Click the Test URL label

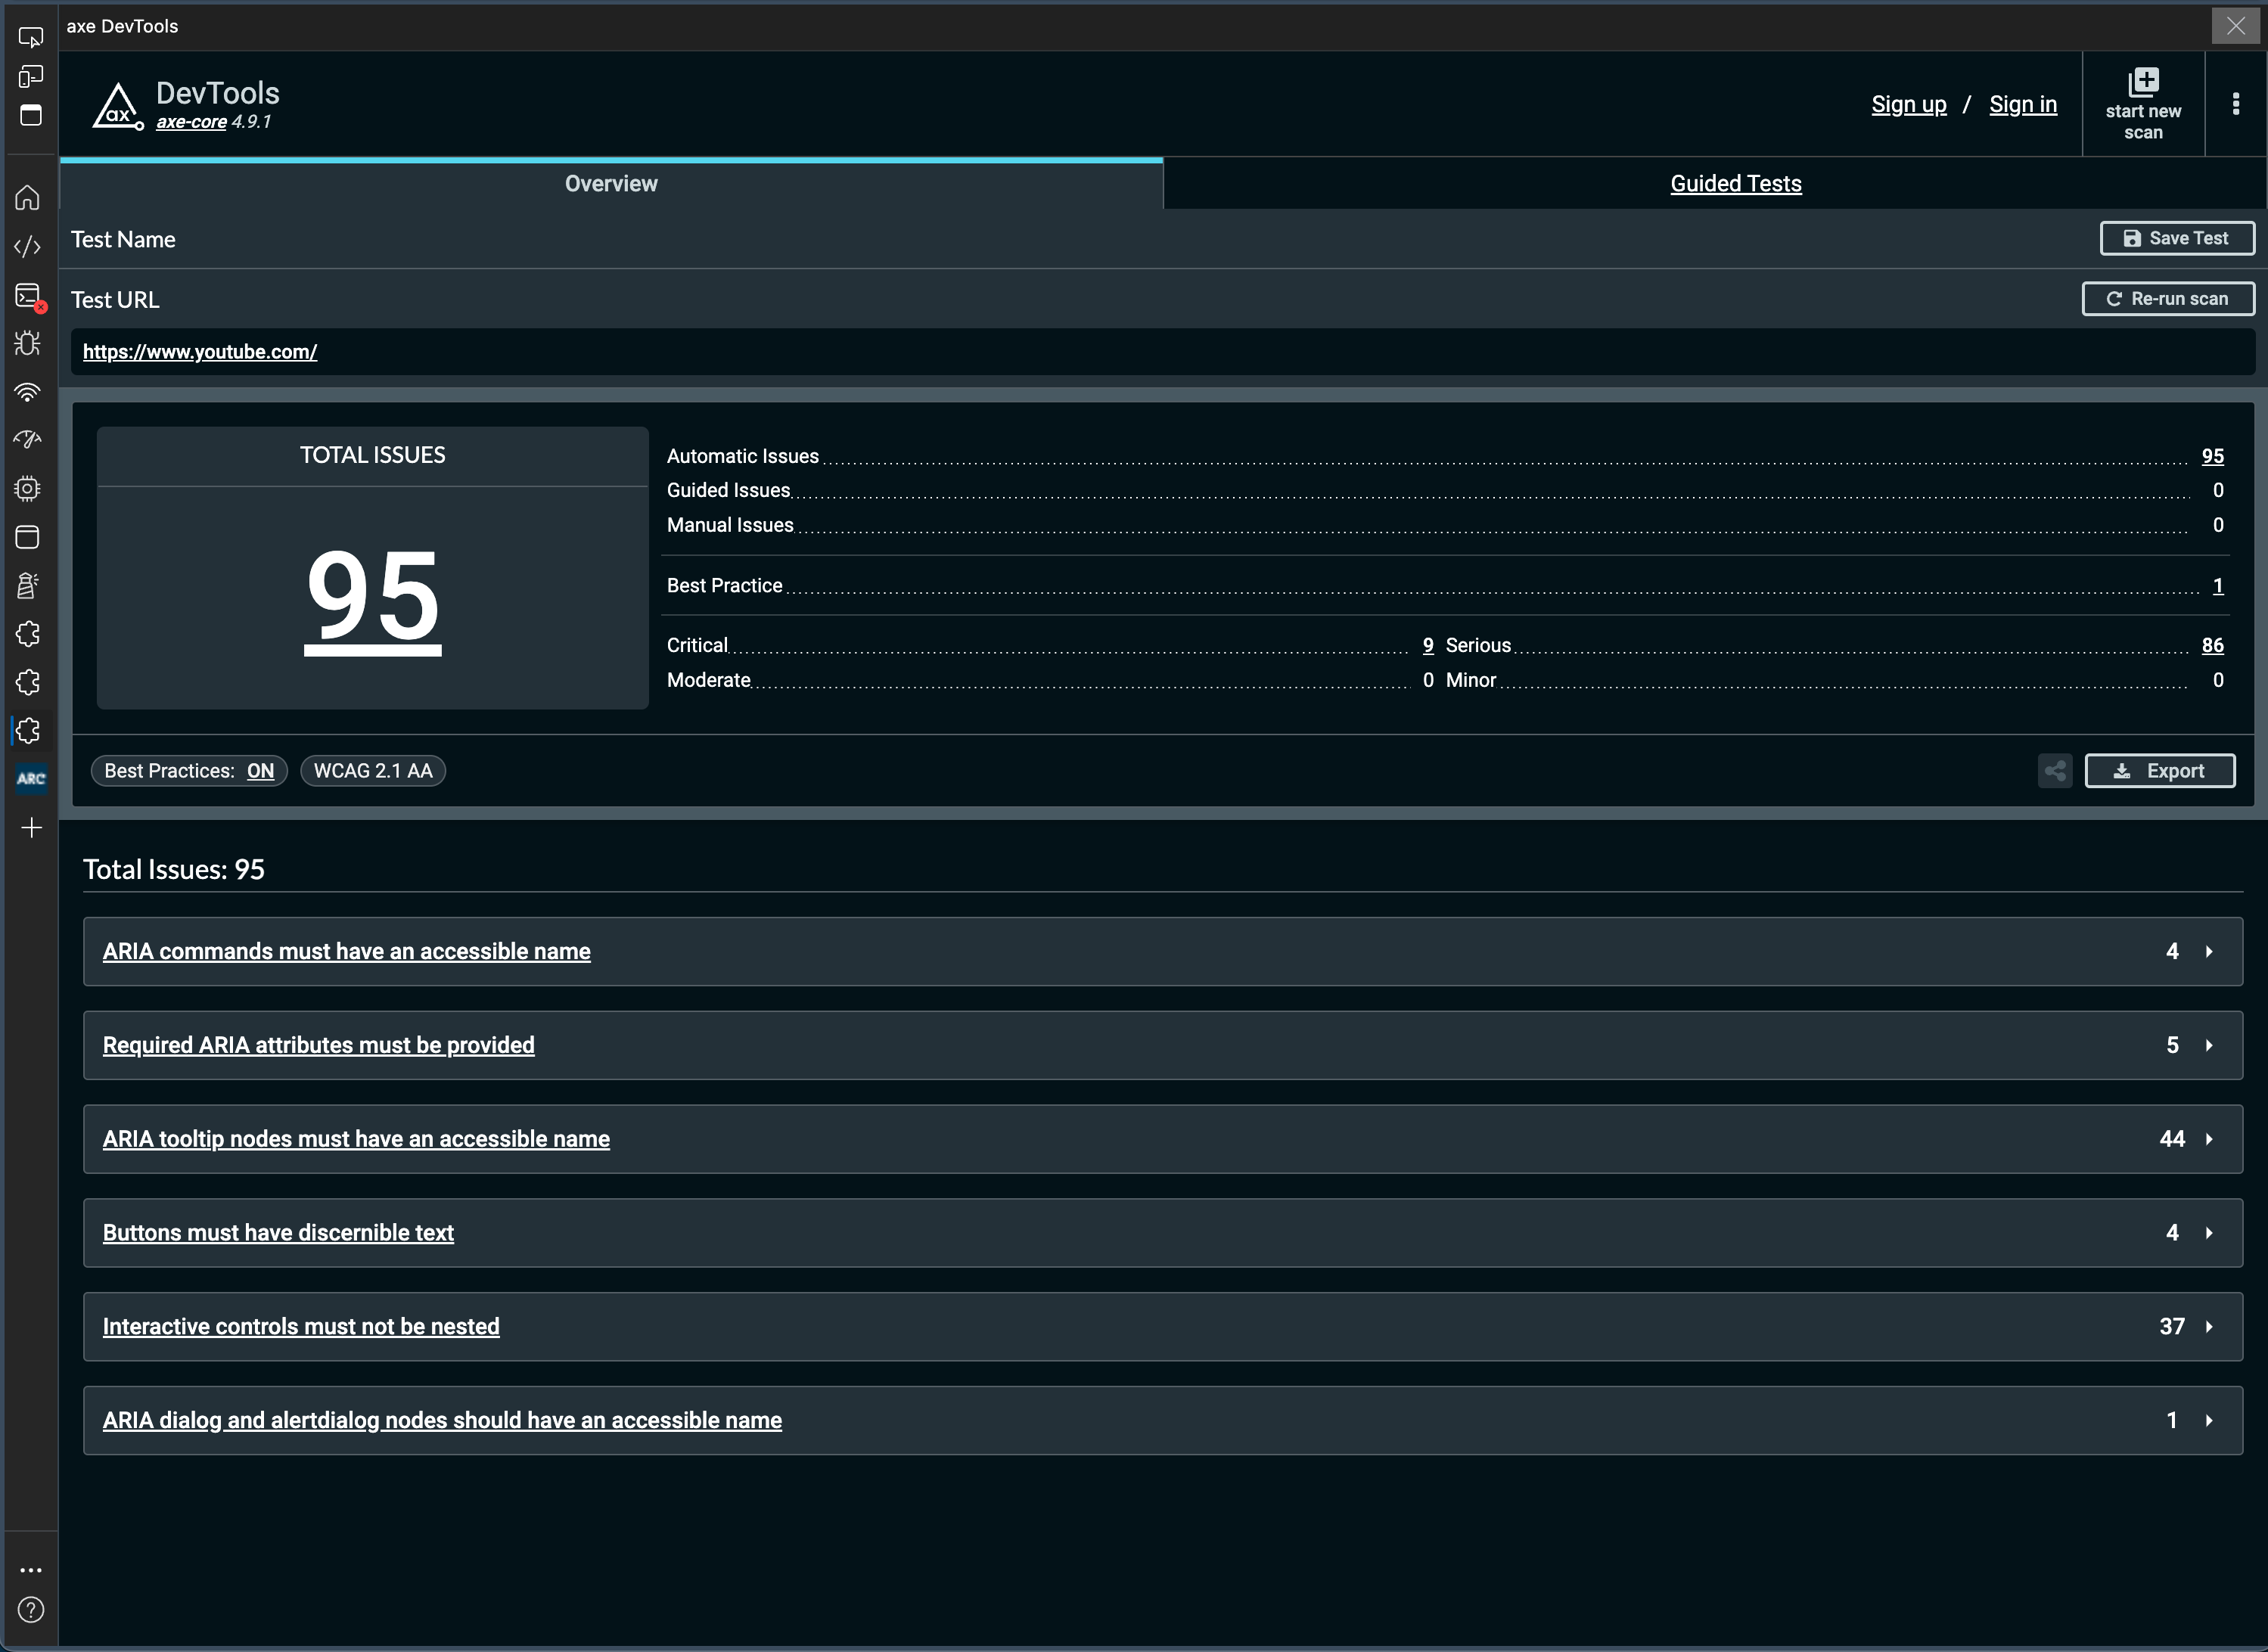click(115, 300)
